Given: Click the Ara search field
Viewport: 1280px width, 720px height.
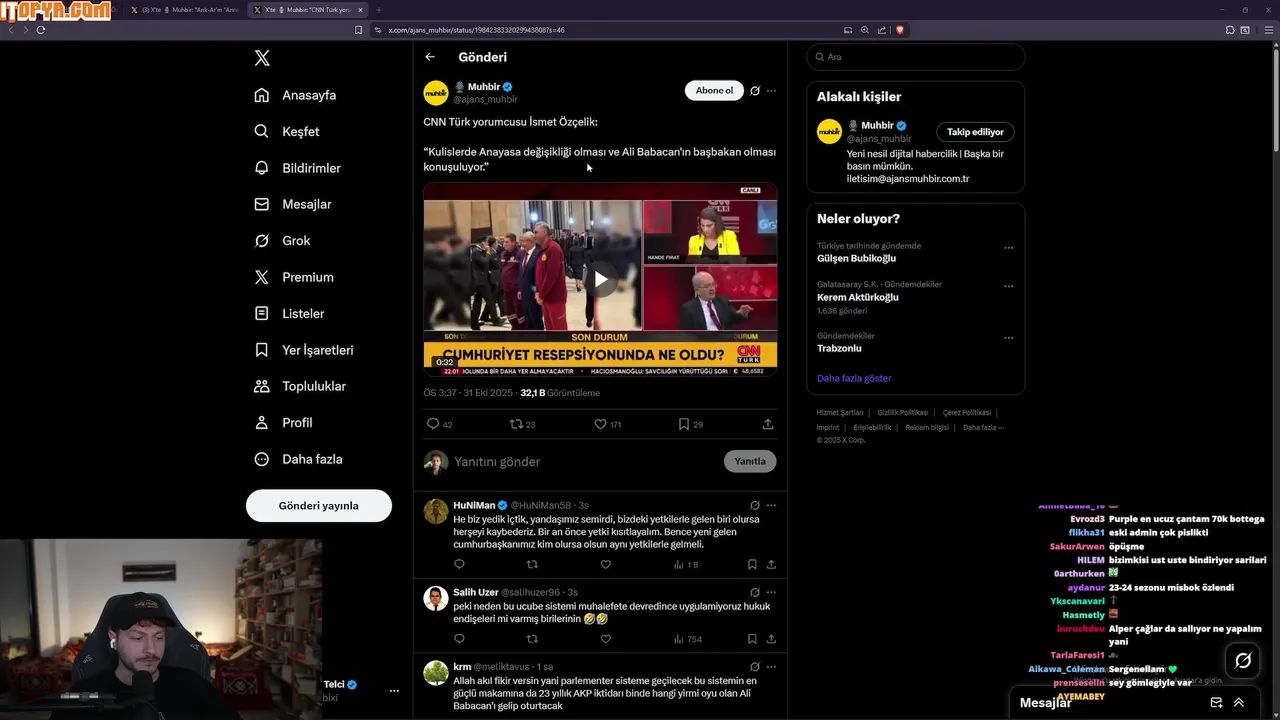Looking at the screenshot, I should click(x=916, y=57).
